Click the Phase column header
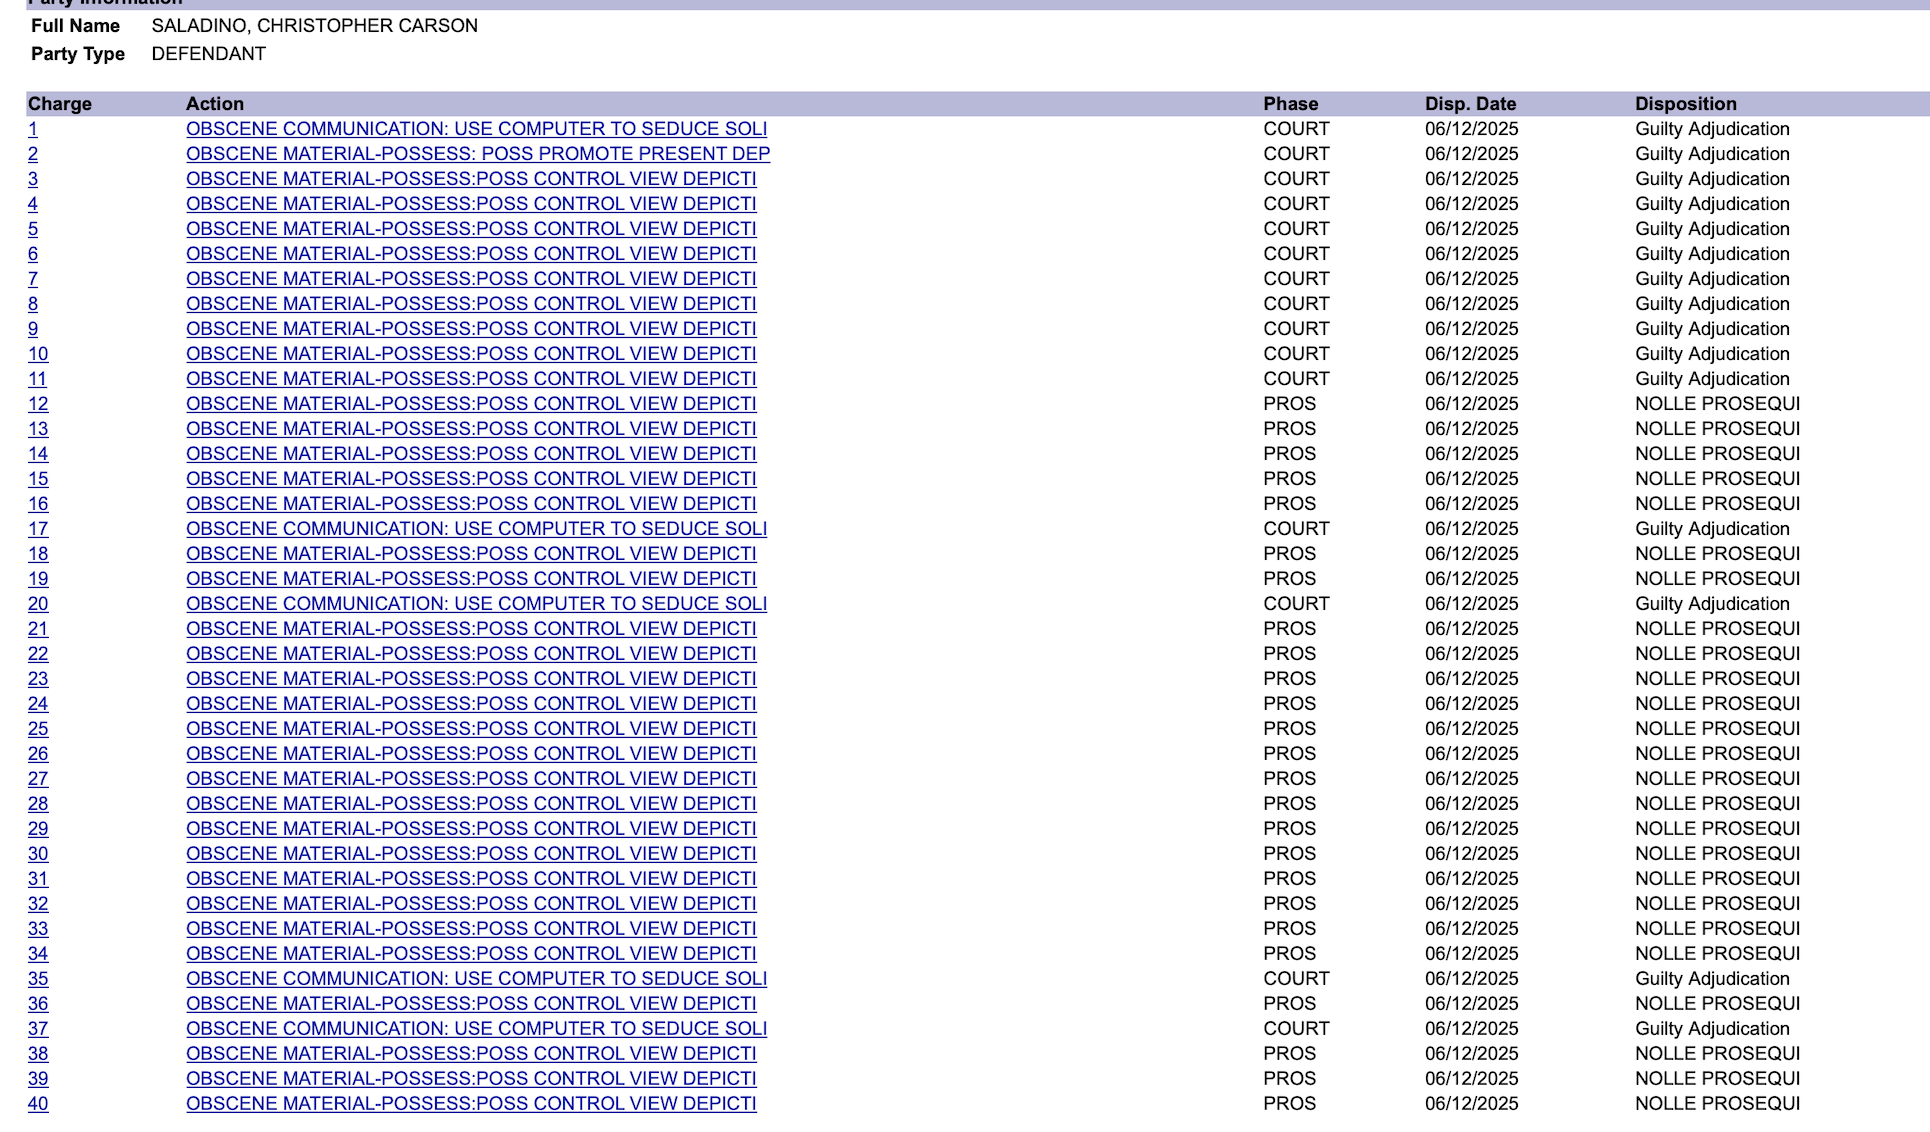 pyautogui.click(x=1290, y=104)
